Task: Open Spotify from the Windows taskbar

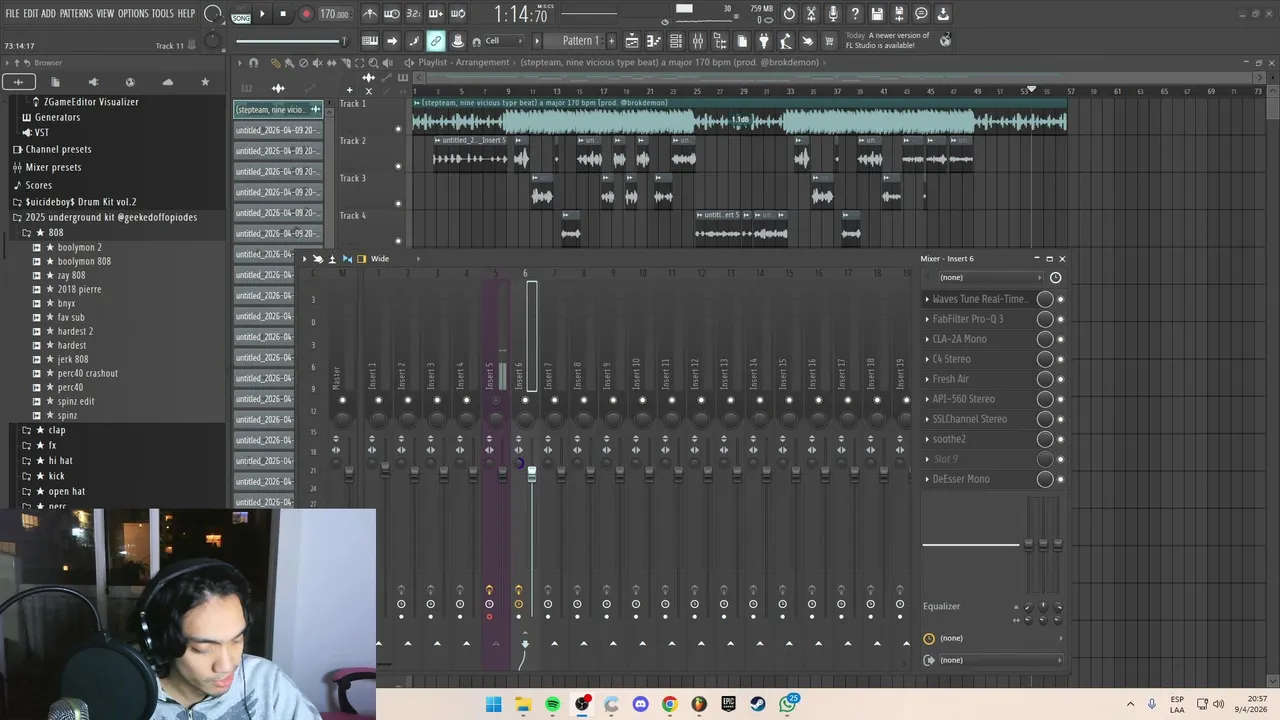Action: coord(552,704)
